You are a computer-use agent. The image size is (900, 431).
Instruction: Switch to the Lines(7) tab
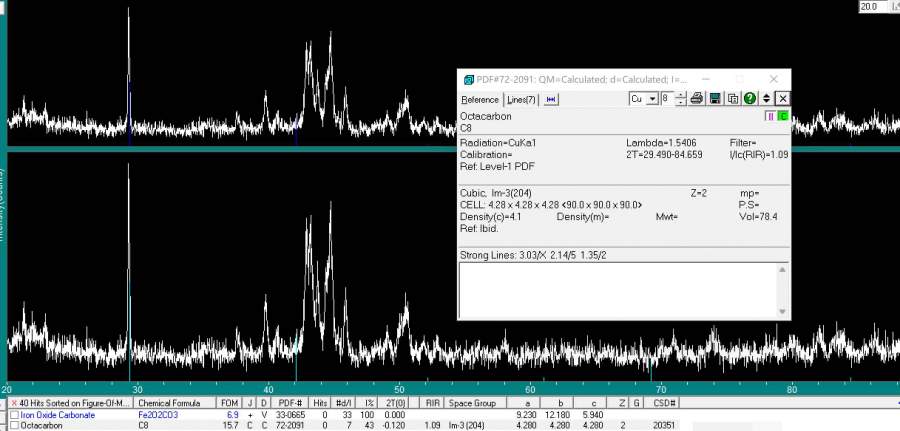521,99
